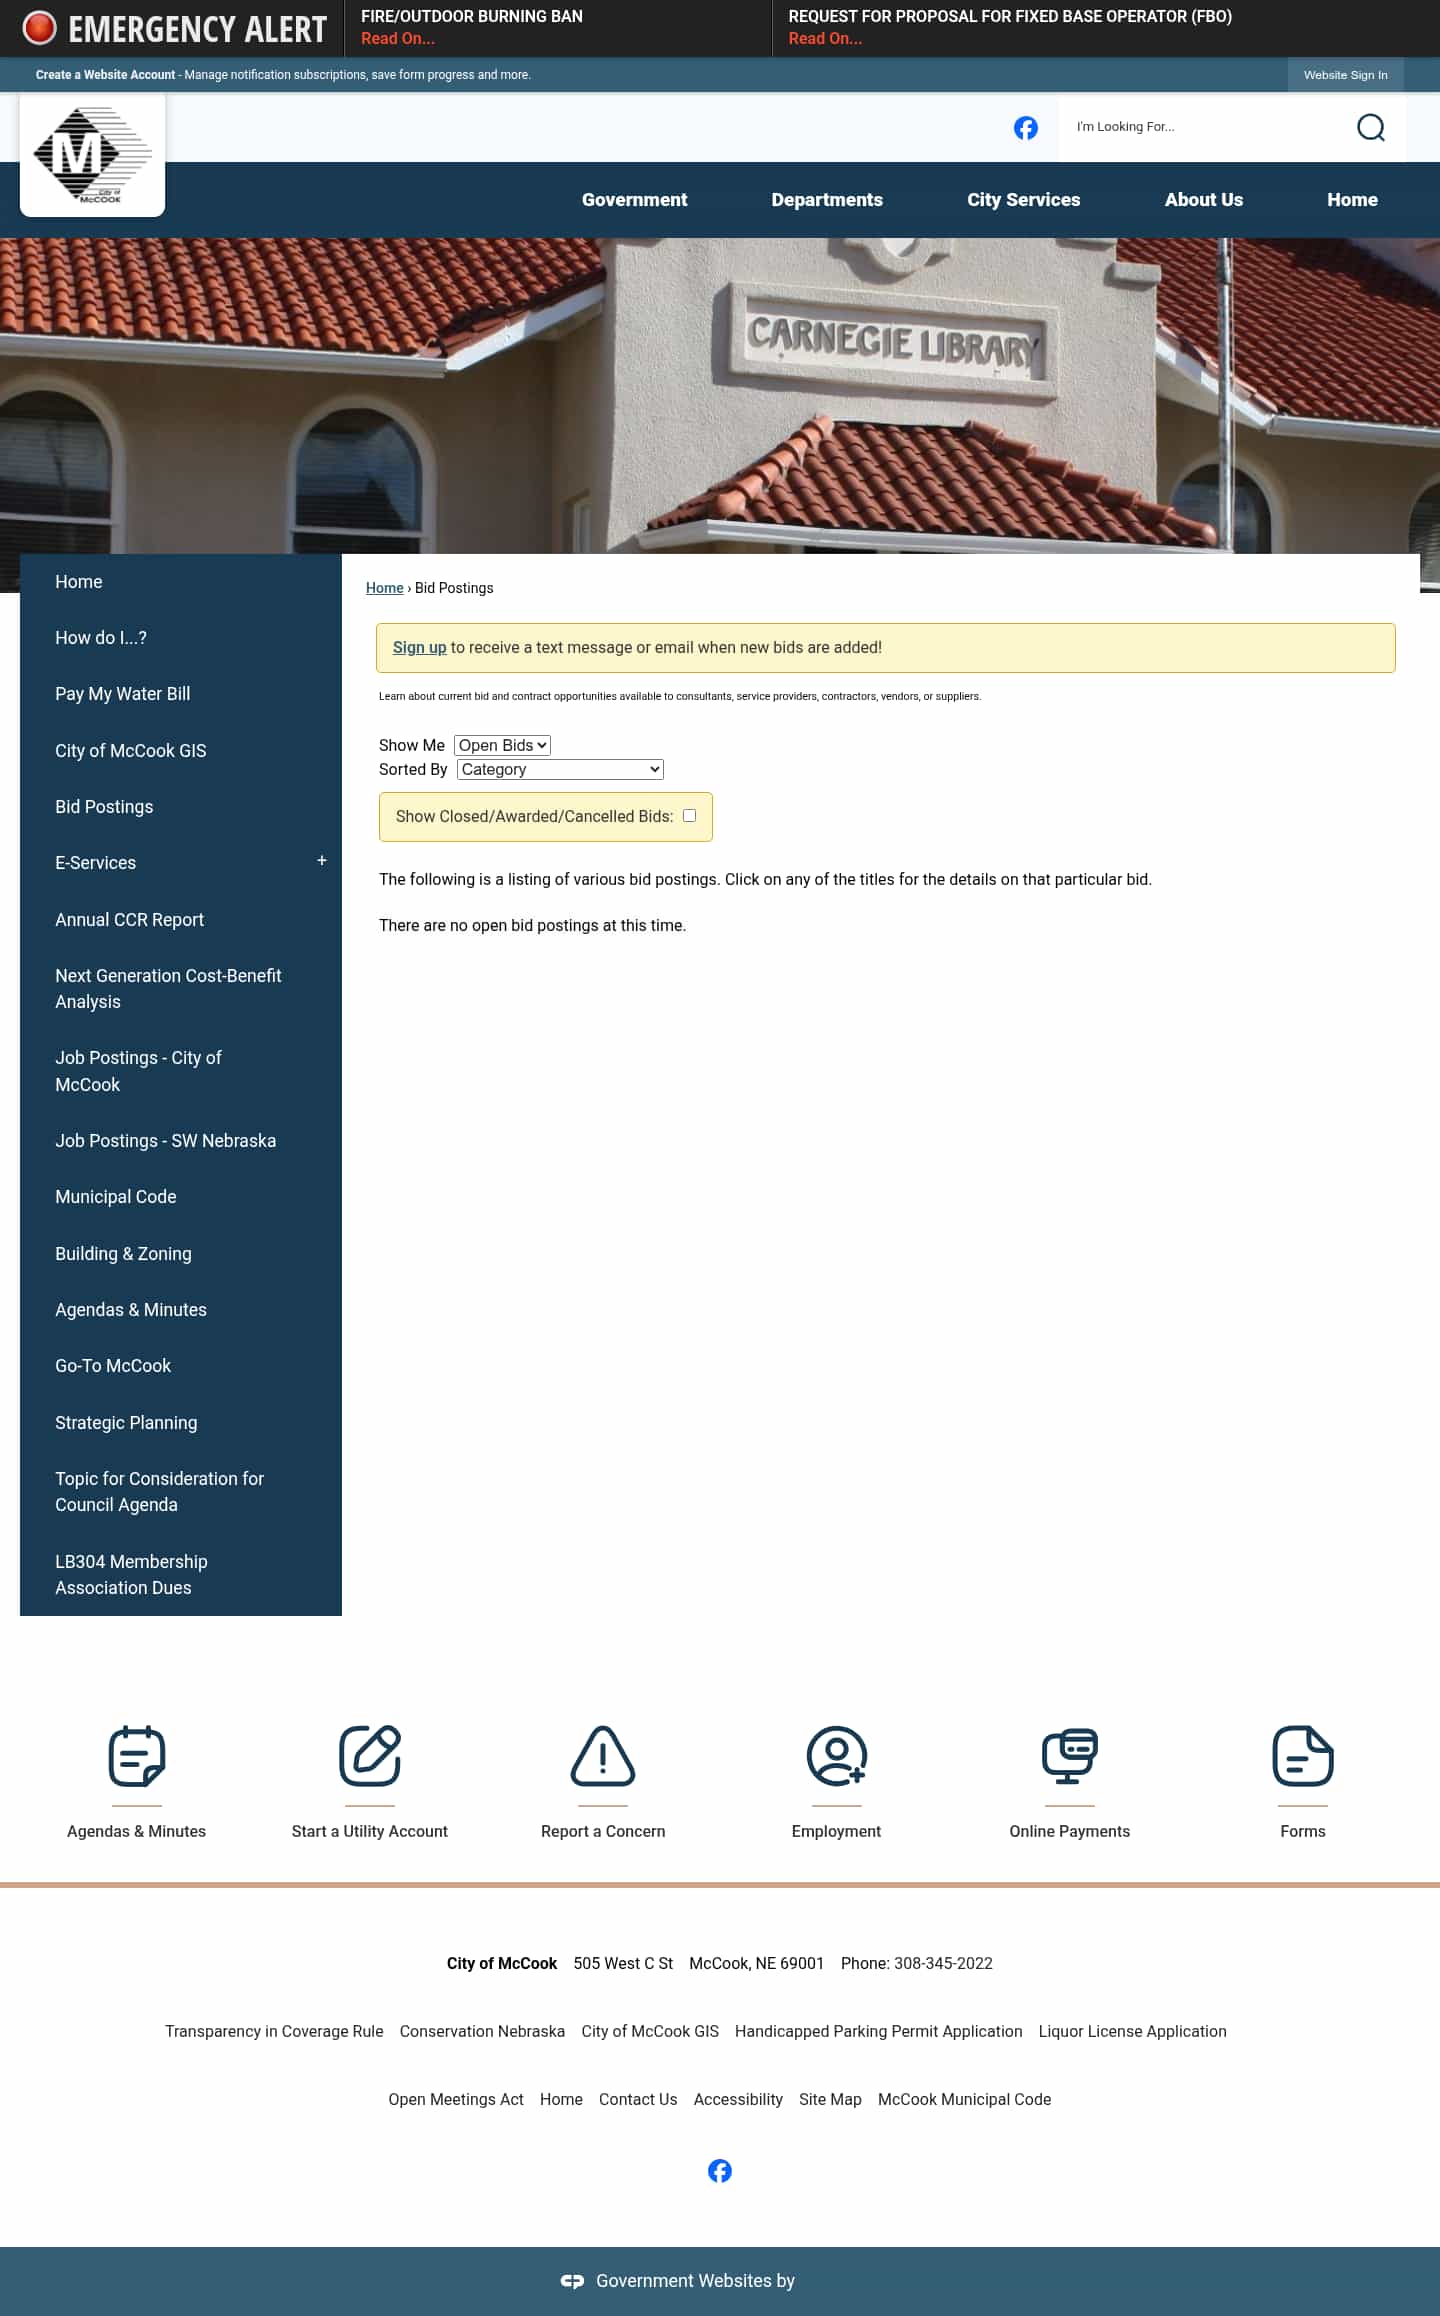
Task: Expand the E-Services plus sign
Action: click(322, 860)
